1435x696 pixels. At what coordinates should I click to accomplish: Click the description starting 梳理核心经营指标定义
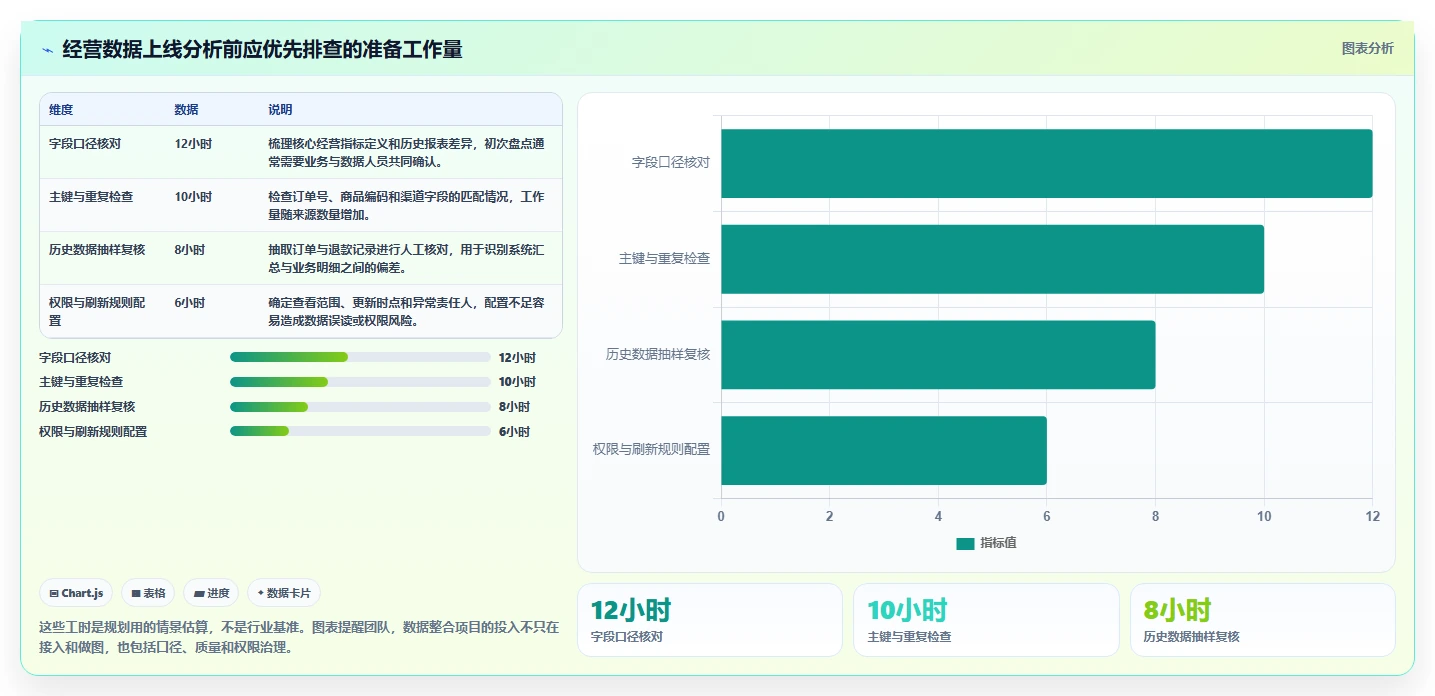pyautogui.click(x=407, y=152)
